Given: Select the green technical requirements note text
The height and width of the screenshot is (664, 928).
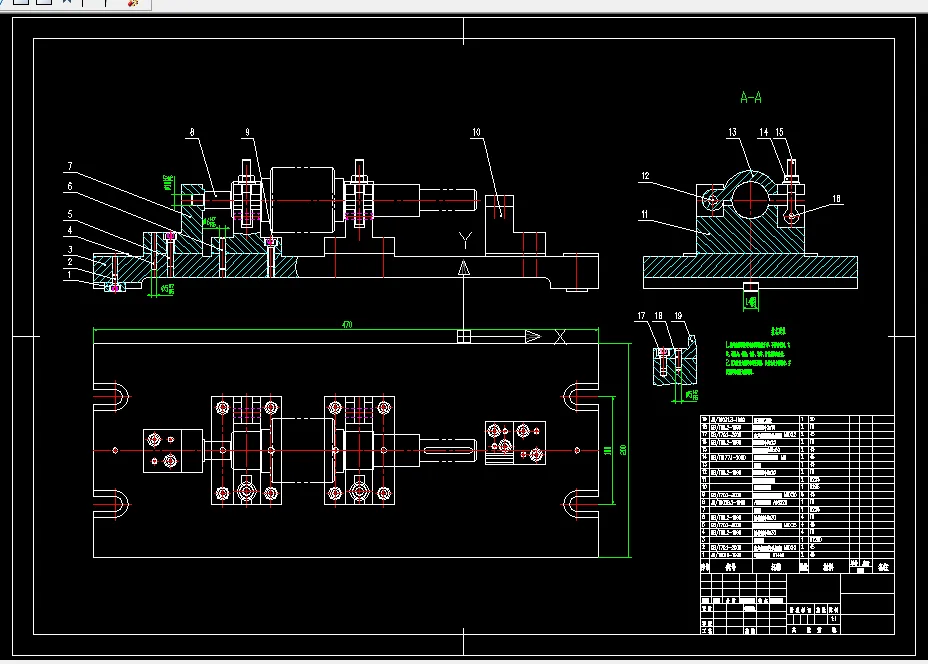Looking at the screenshot, I should pyautogui.click(x=758, y=353).
